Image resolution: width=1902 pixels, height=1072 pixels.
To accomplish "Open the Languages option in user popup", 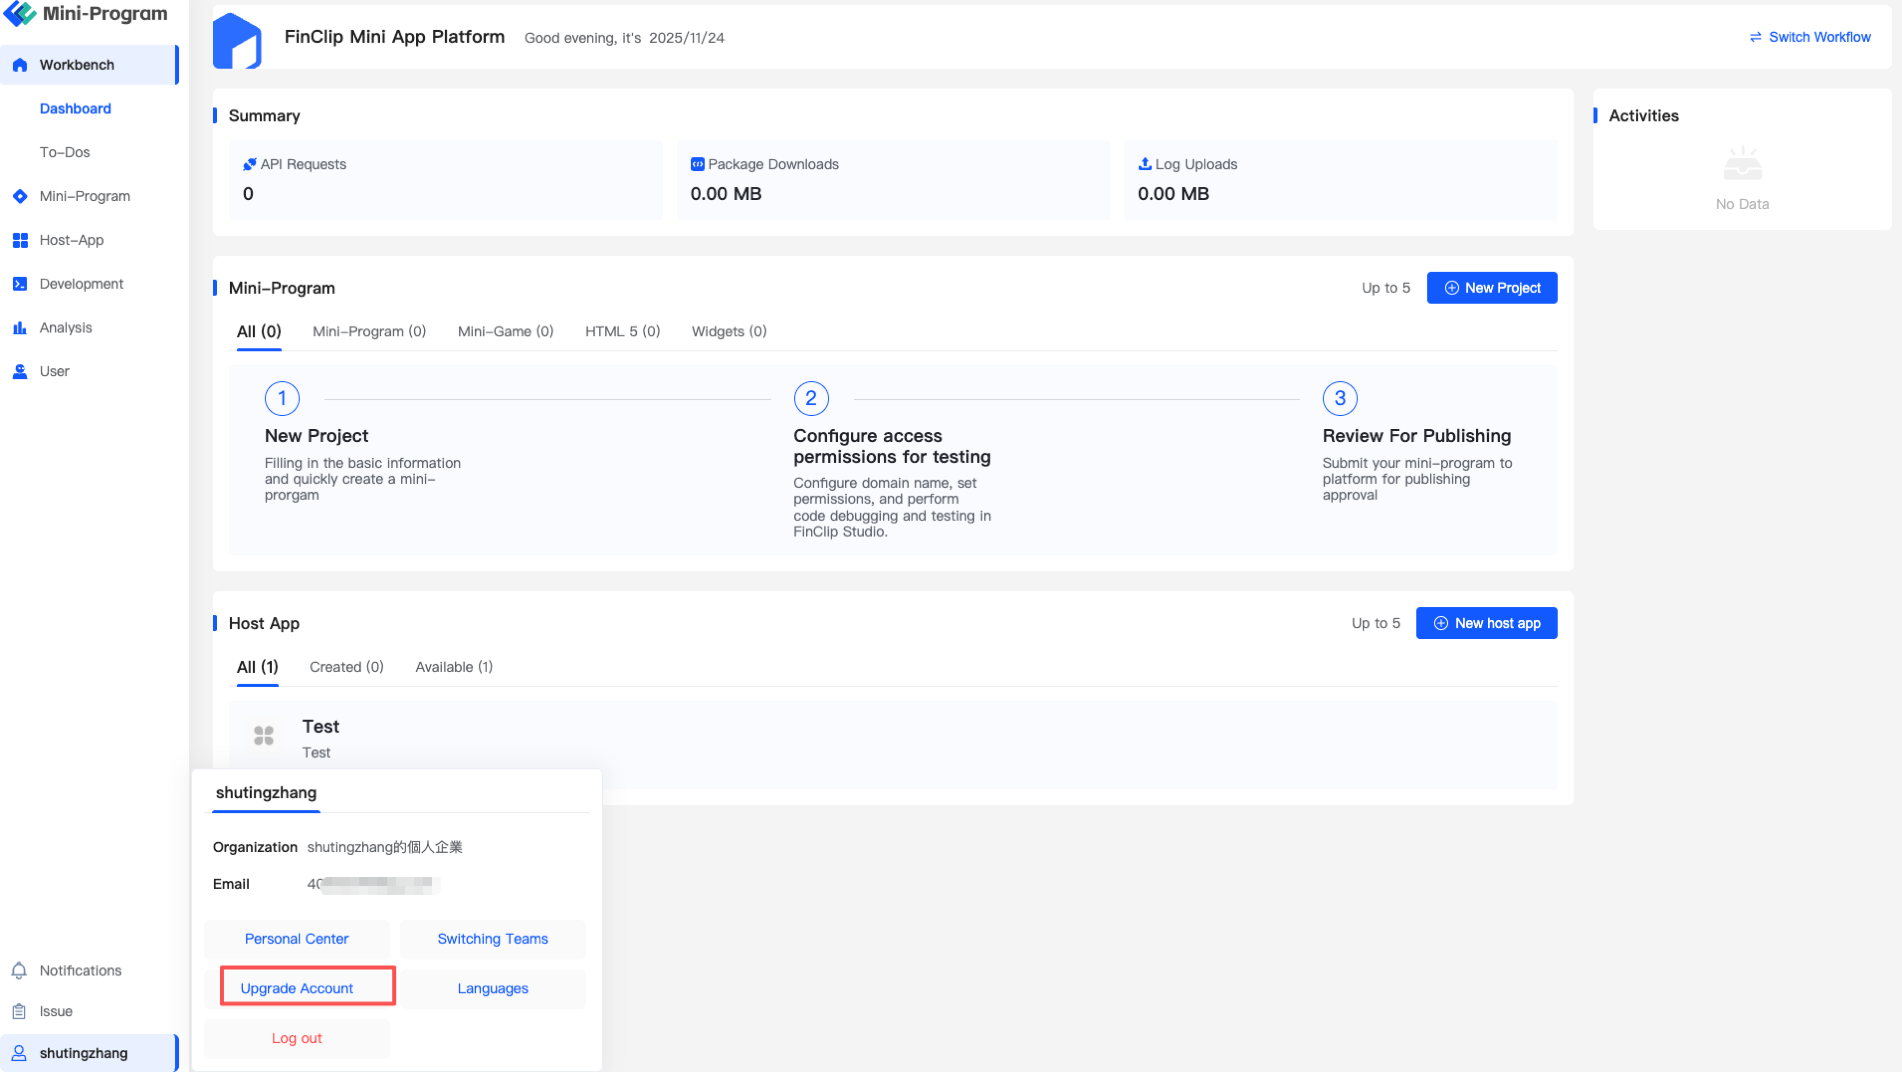I will [x=493, y=988].
